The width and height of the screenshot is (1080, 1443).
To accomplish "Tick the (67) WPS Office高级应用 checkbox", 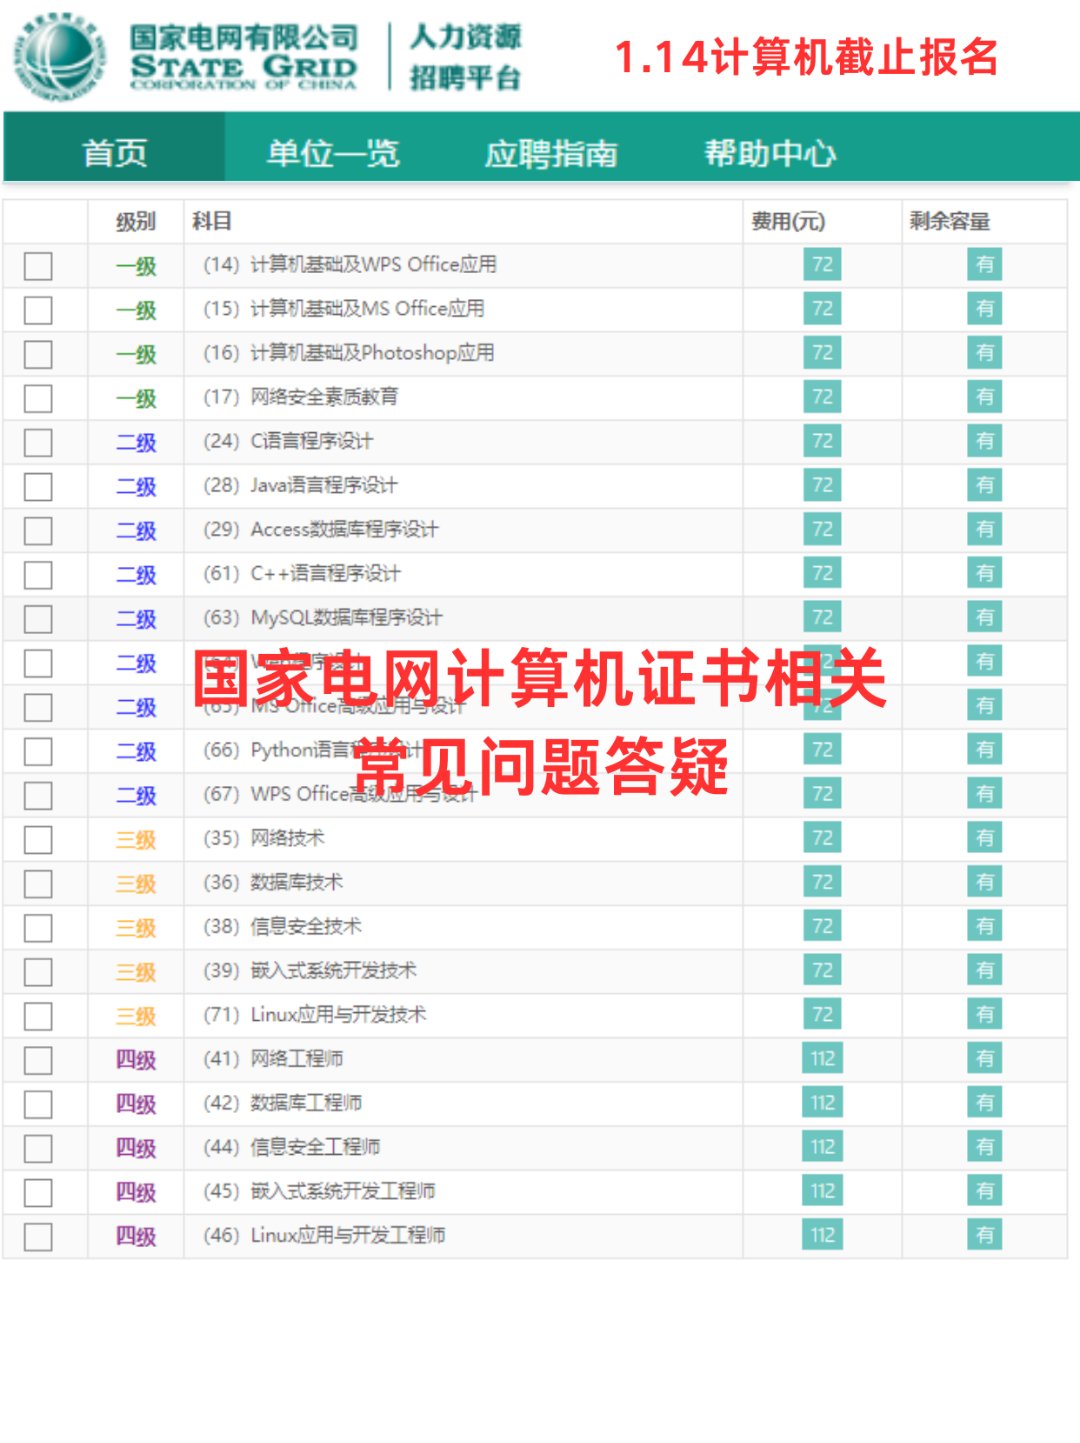I will click(x=38, y=795).
